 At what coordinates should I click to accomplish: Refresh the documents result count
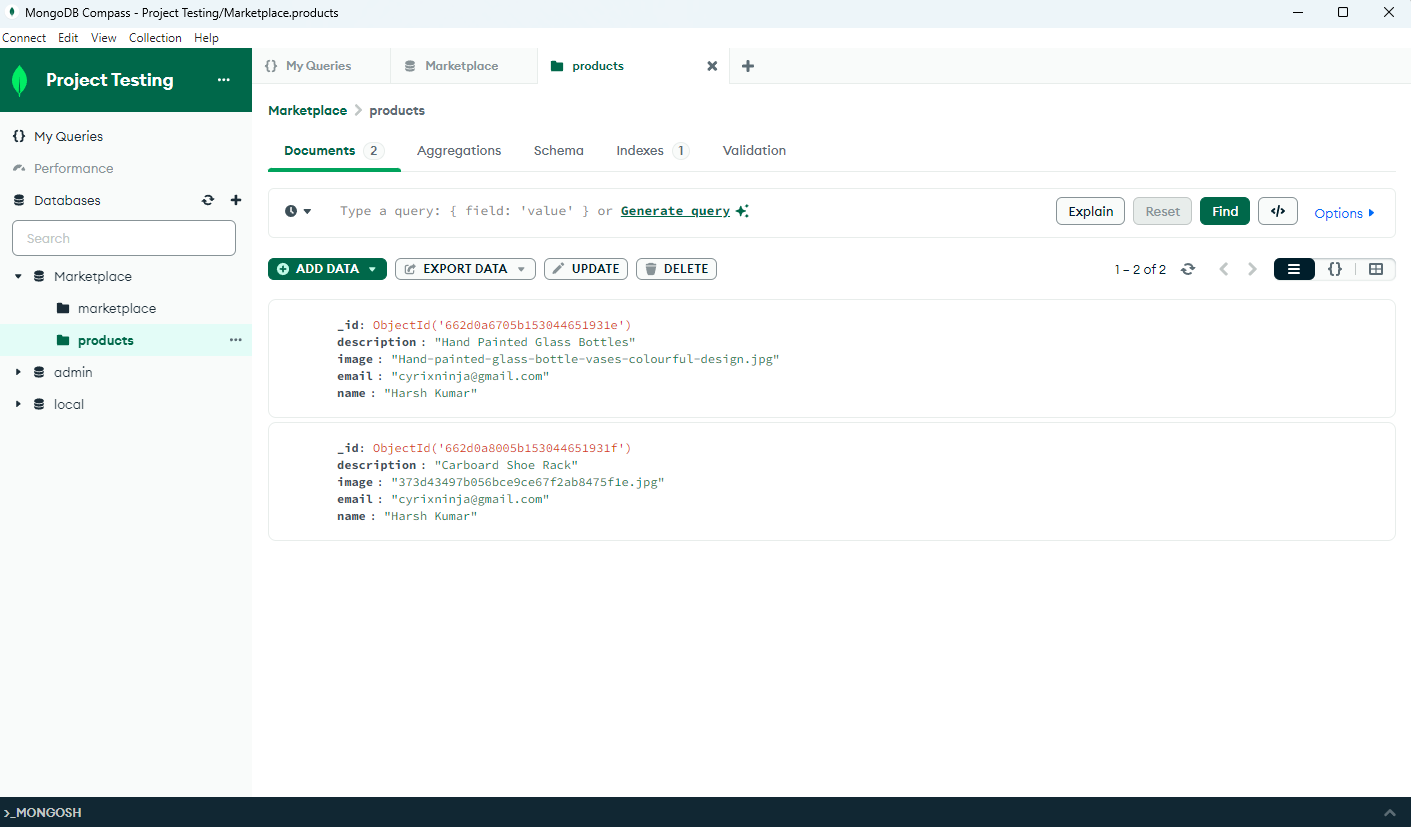(1188, 269)
